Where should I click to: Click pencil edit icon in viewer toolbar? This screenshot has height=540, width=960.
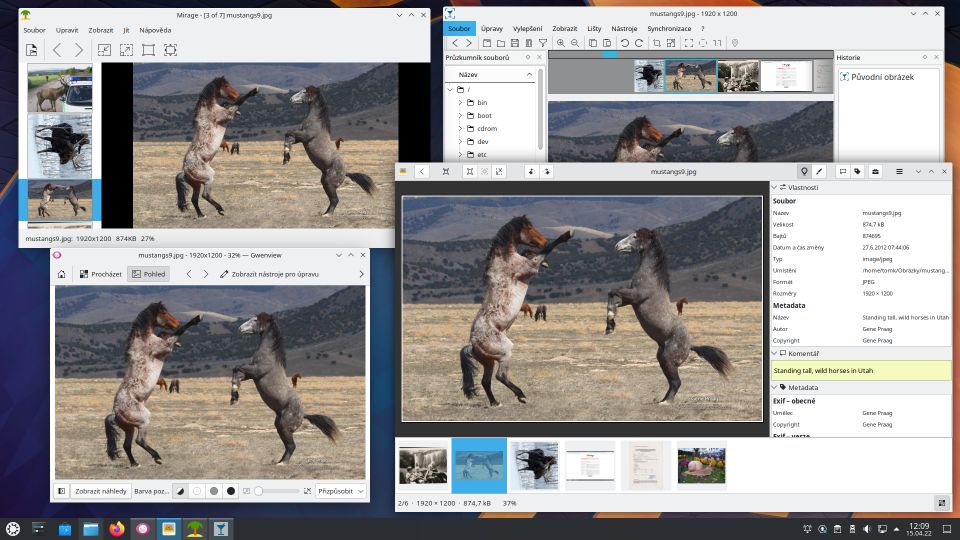[819, 171]
